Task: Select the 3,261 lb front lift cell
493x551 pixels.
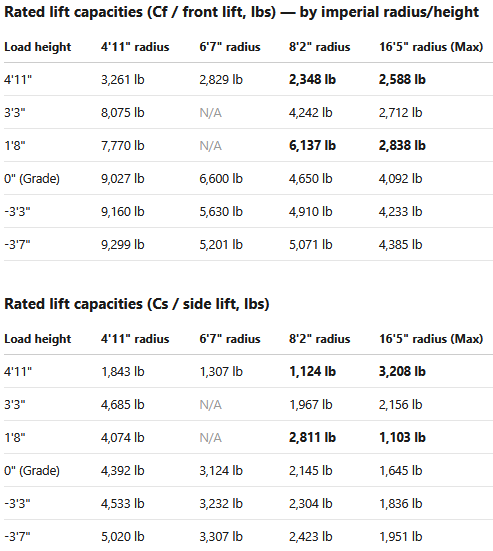Action: coord(123,79)
